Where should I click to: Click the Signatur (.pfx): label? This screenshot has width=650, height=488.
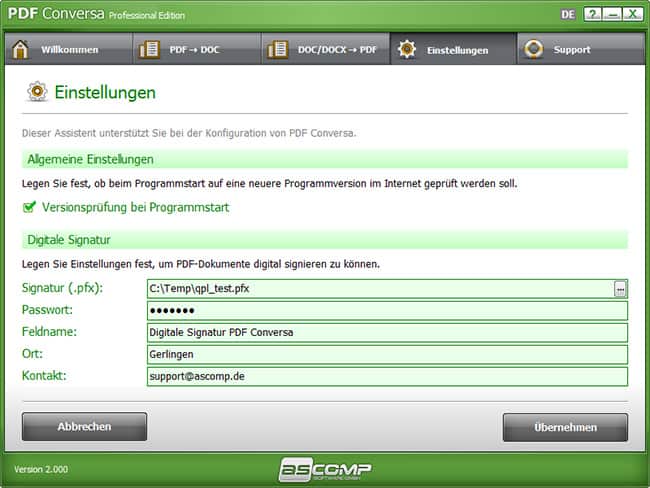point(62,288)
